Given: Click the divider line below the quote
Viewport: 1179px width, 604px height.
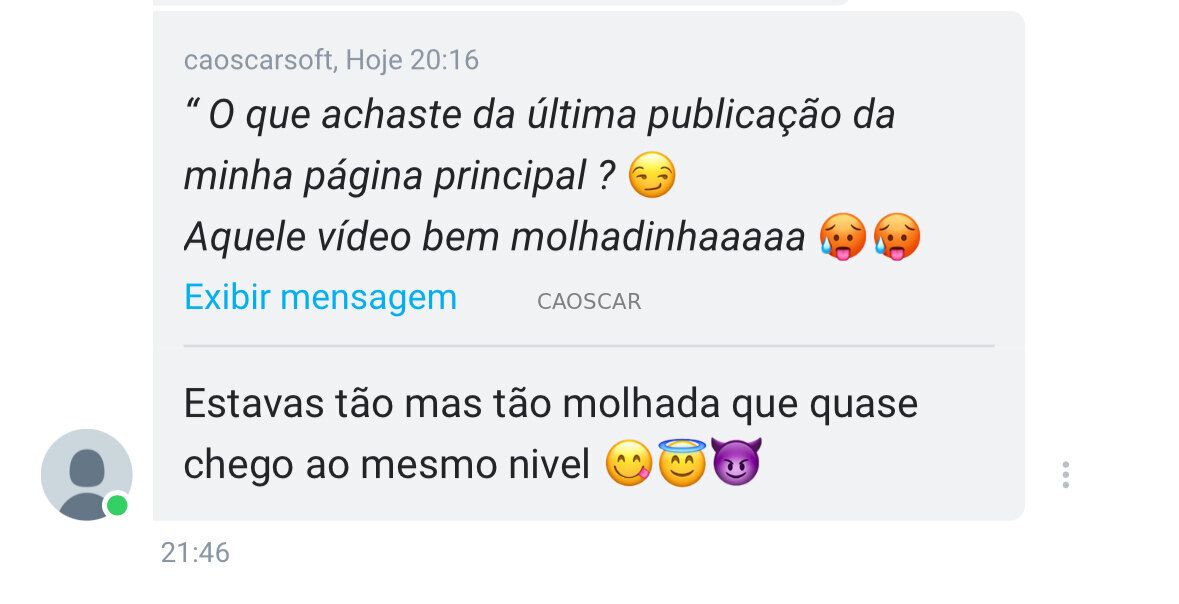Looking at the screenshot, I should coord(589,346).
